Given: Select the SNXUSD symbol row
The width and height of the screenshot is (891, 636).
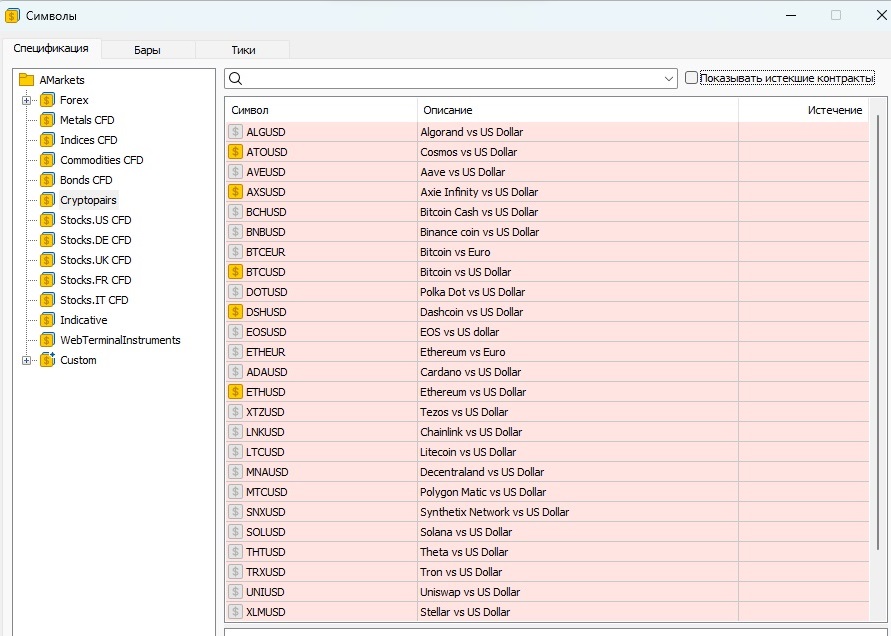Looking at the screenshot, I should click(548, 512).
